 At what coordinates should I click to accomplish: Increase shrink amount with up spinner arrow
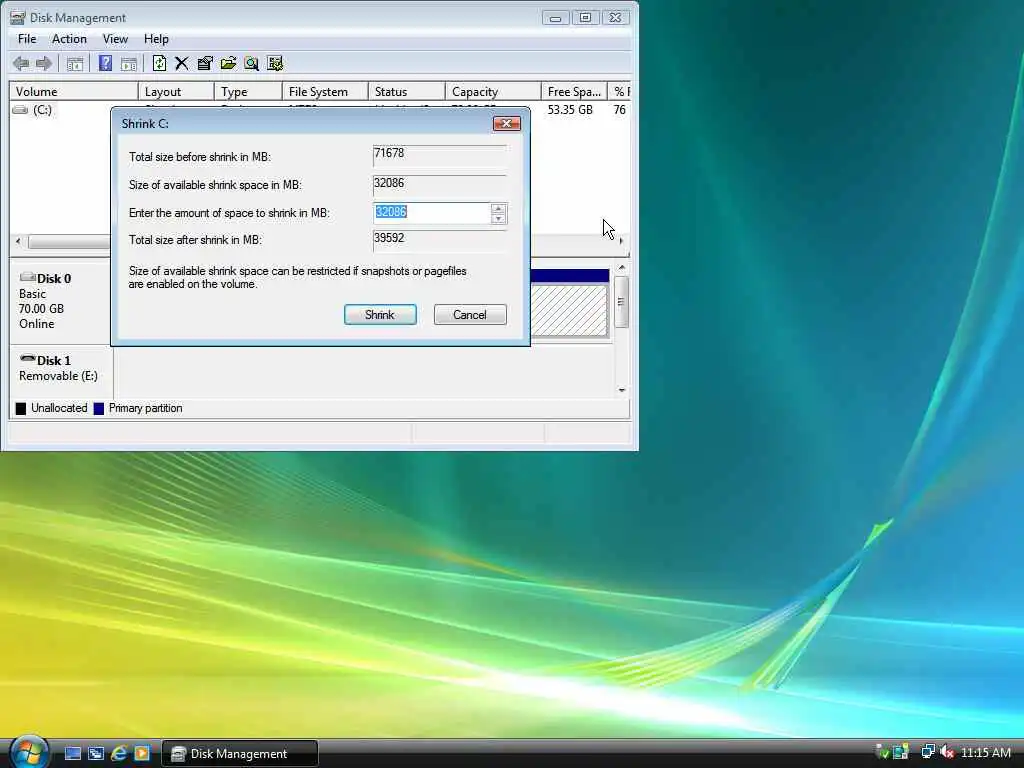pos(498,208)
